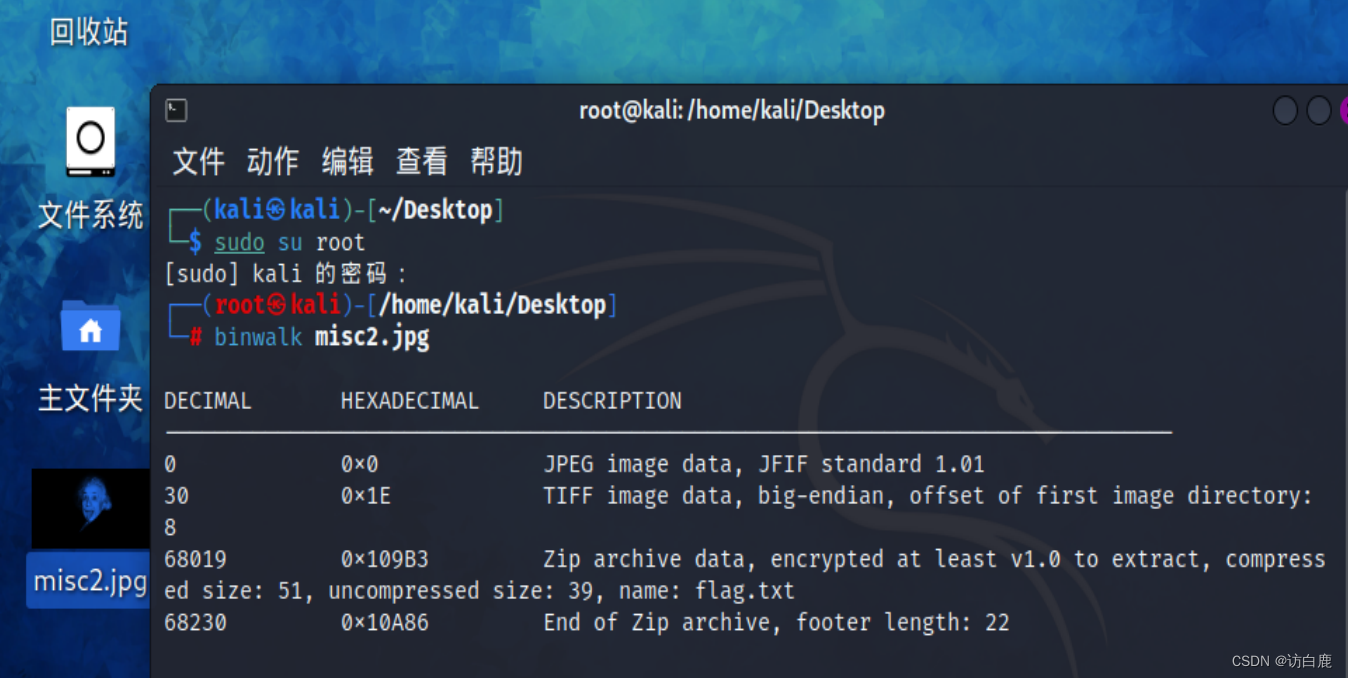
Task: Click the root@kali:/home/kali/Desktop title text
Action: click(x=732, y=110)
